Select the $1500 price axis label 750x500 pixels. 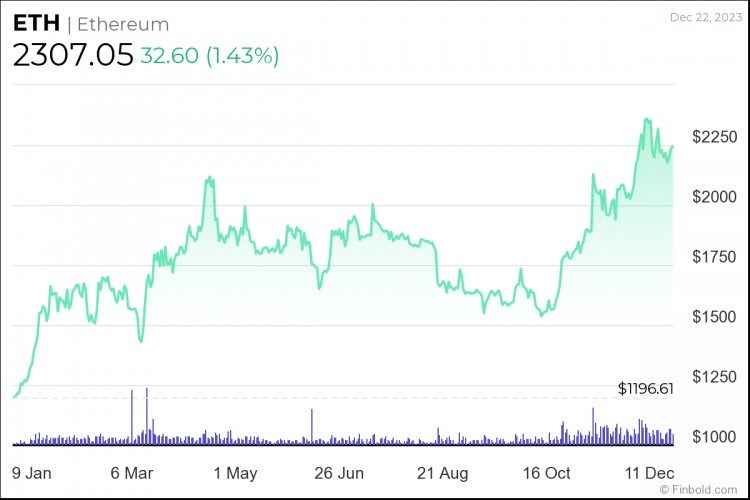[x=716, y=317]
